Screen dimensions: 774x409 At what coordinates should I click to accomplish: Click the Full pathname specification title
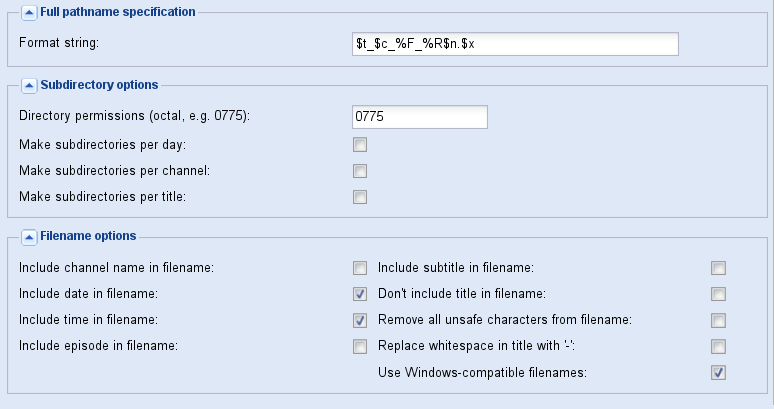pos(118,12)
